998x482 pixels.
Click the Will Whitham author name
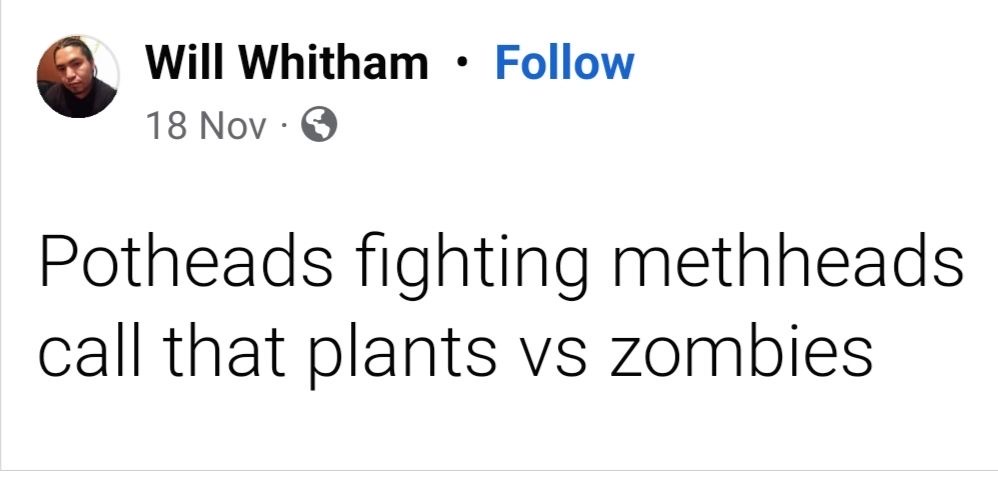286,63
